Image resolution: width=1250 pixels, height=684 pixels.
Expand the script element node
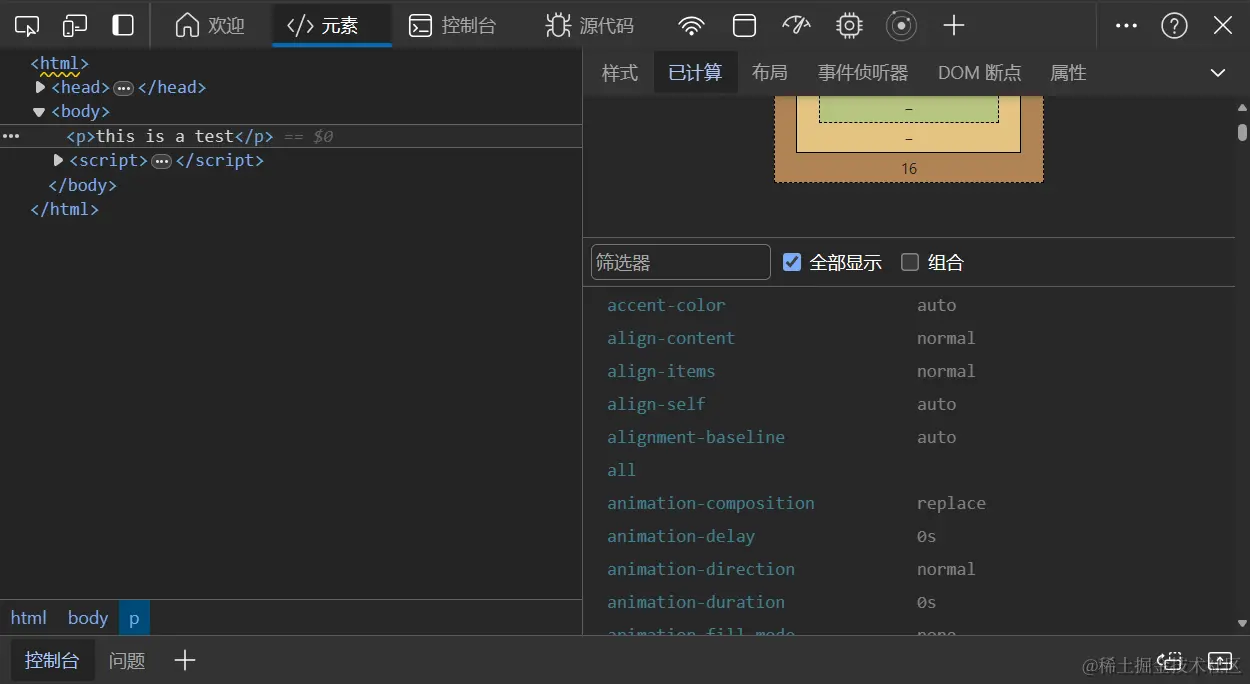point(58,160)
